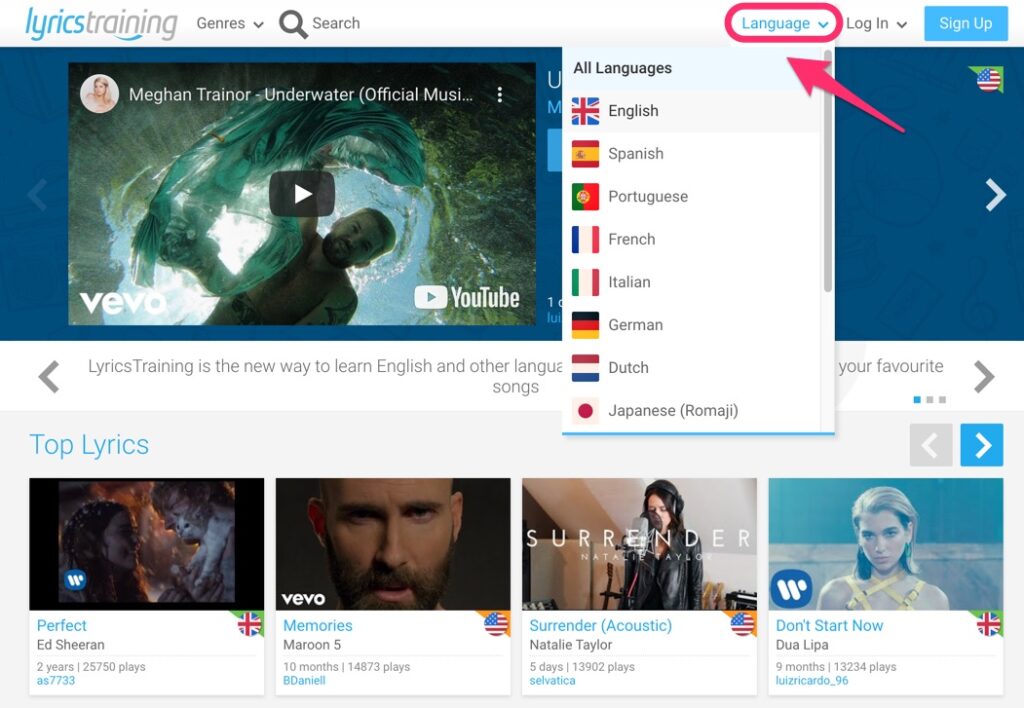Open the Don't Start Now song link
This screenshot has width=1024, height=708.
coord(829,625)
